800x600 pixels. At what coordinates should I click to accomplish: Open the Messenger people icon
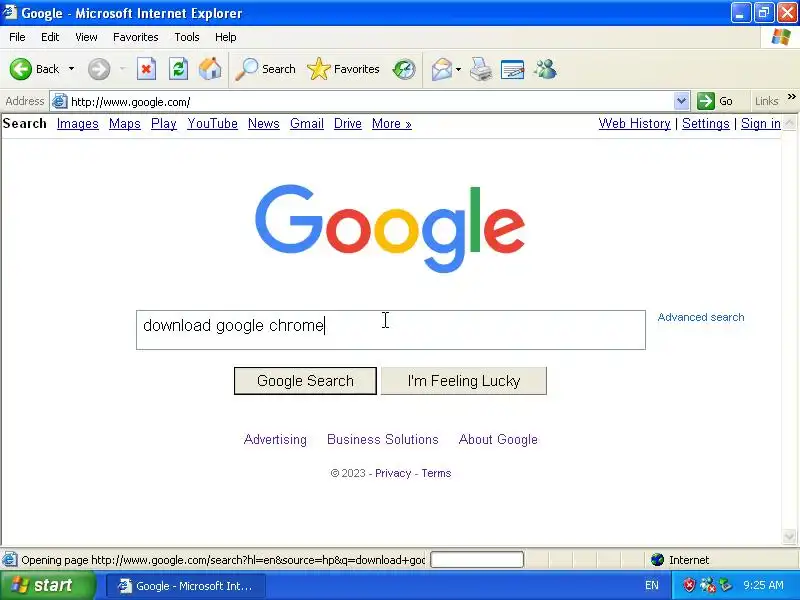pos(545,69)
